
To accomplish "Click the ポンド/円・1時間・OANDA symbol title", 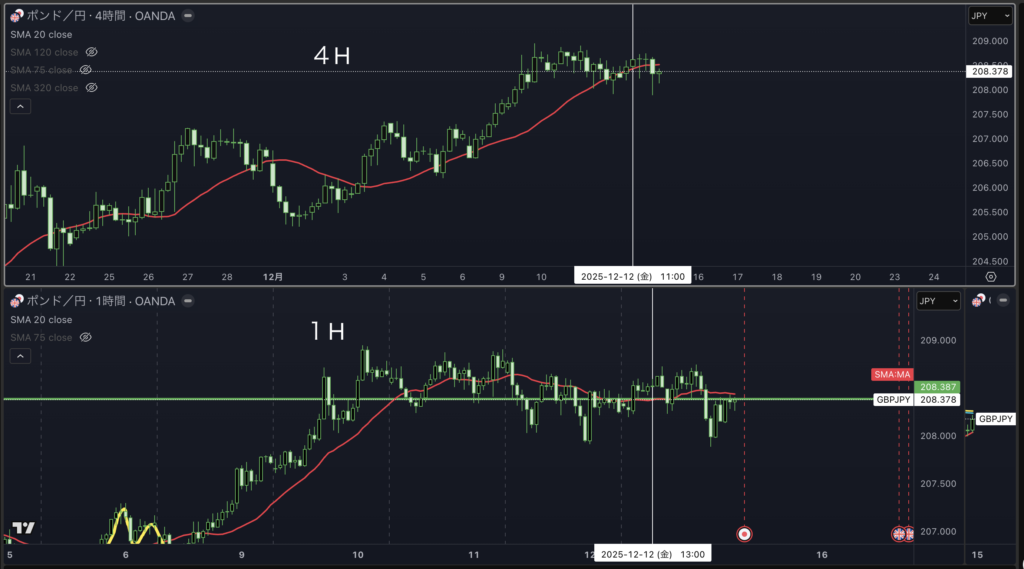I will [x=100, y=301].
